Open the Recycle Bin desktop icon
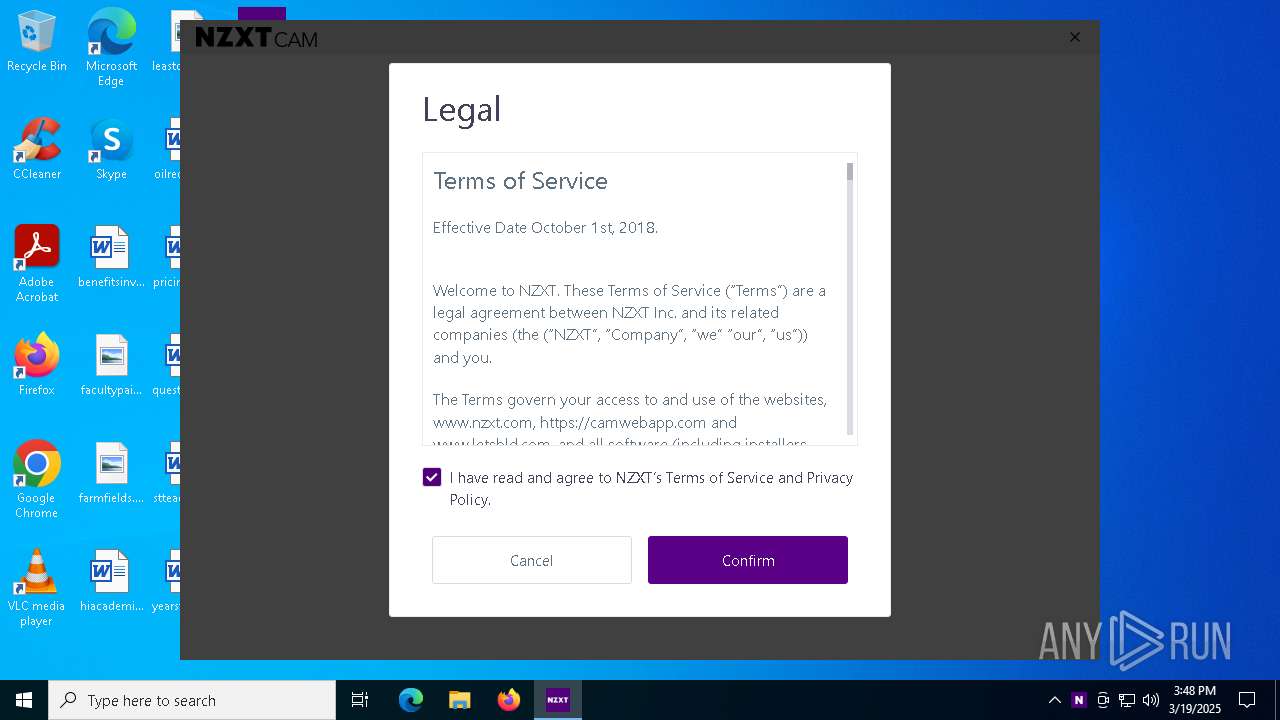The width and height of the screenshot is (1280, 720). click(x=37, y=42)
